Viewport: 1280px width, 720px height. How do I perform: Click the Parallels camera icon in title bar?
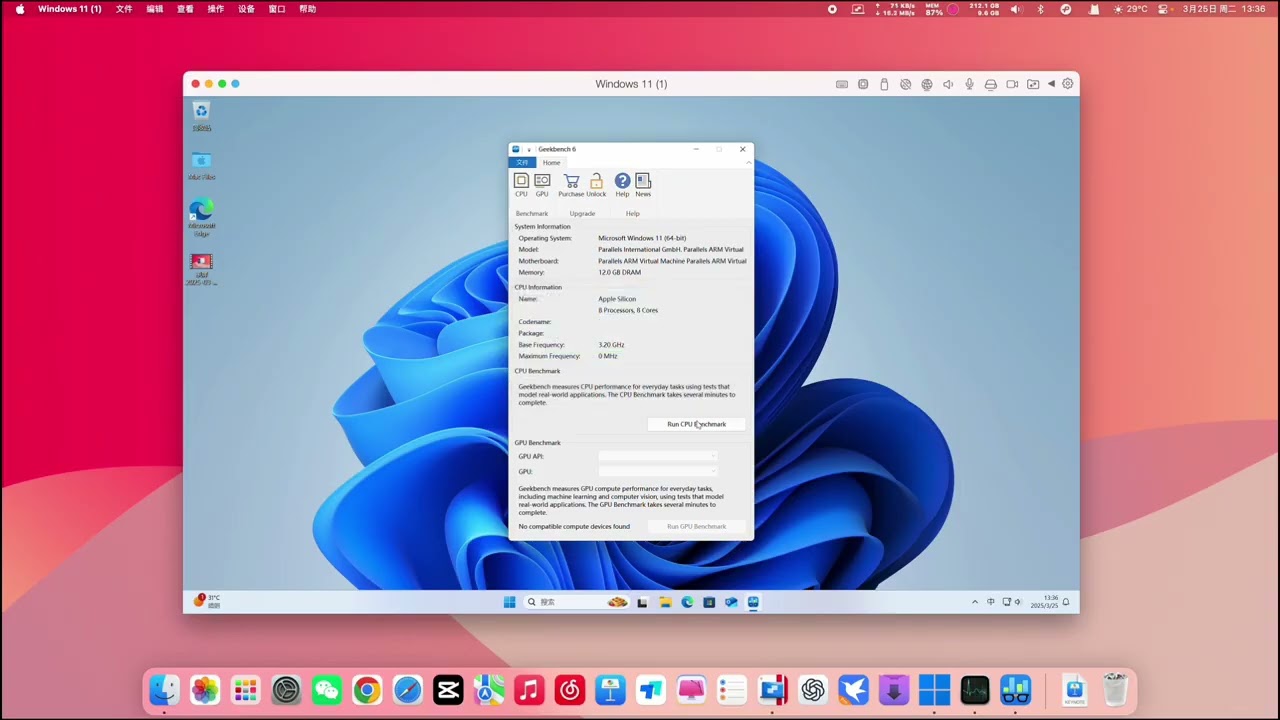click(x=1012, y=84)
